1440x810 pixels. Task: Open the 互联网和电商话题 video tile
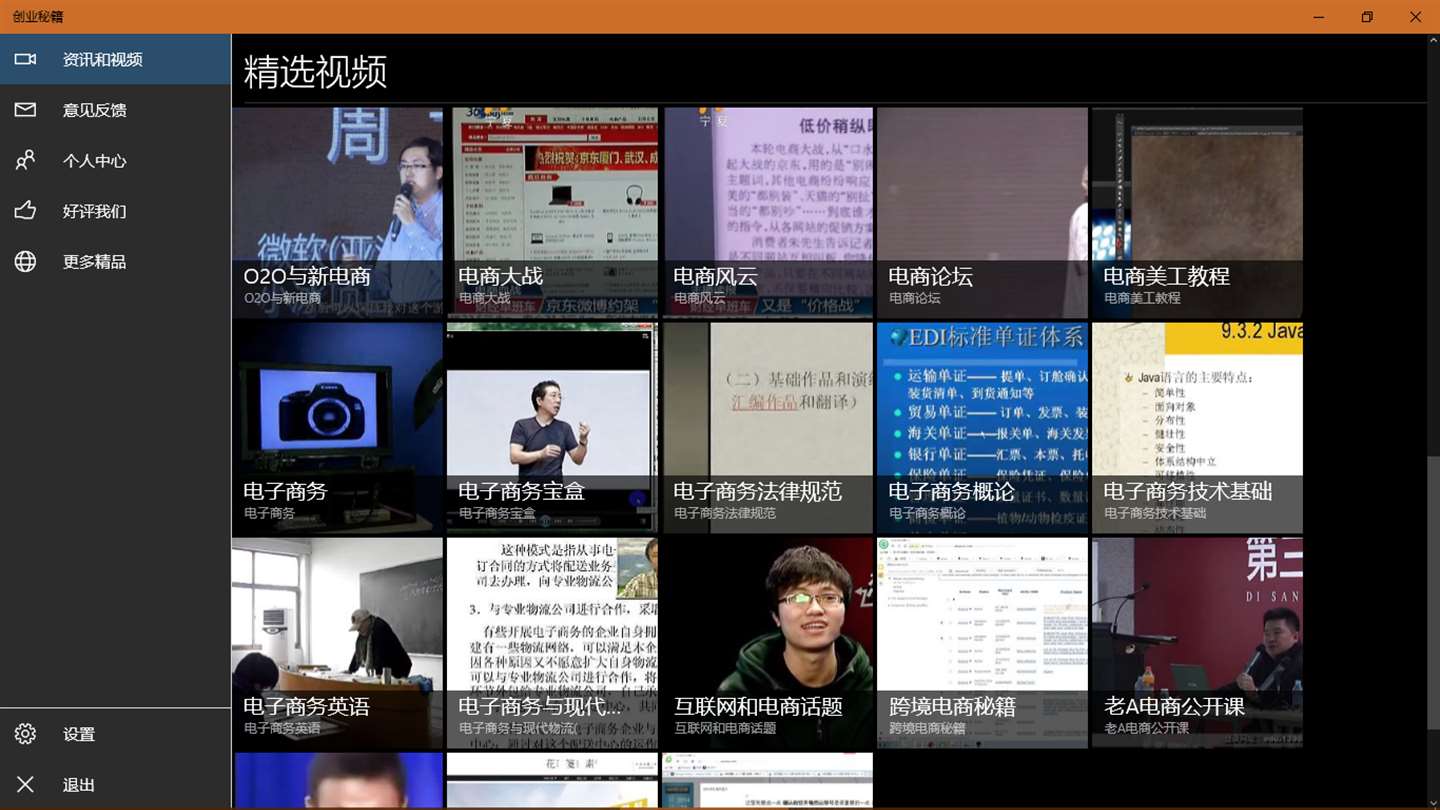tap(767, 643)
